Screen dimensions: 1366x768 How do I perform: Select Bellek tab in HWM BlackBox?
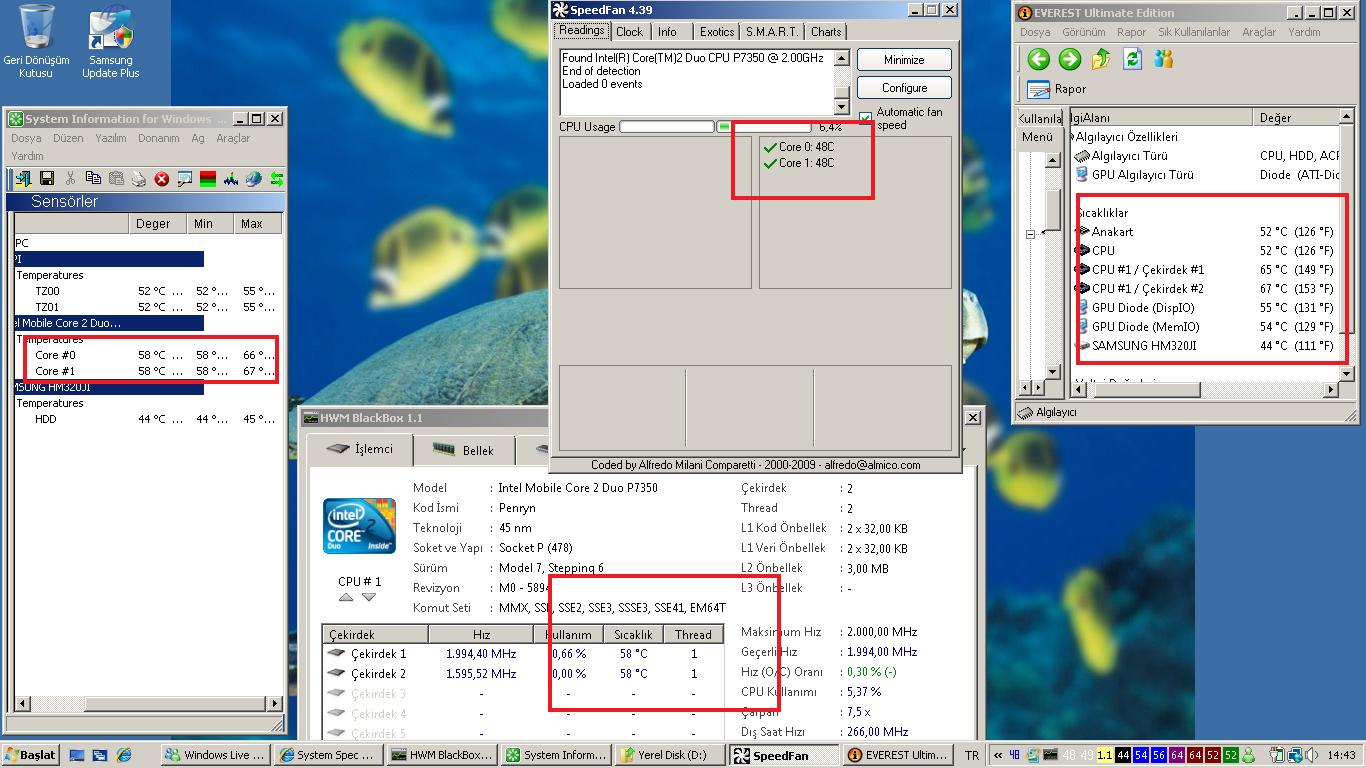tap(464, 450)
